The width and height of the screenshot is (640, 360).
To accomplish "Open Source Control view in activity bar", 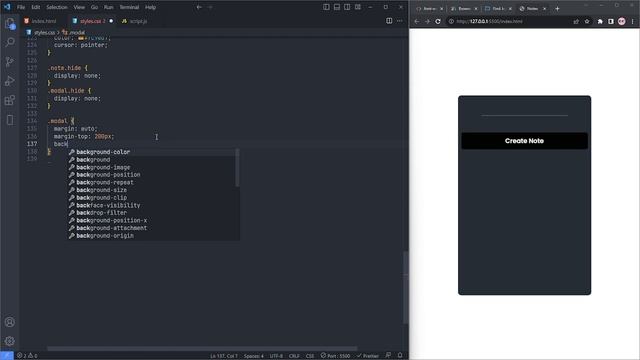I will [10, 62].
